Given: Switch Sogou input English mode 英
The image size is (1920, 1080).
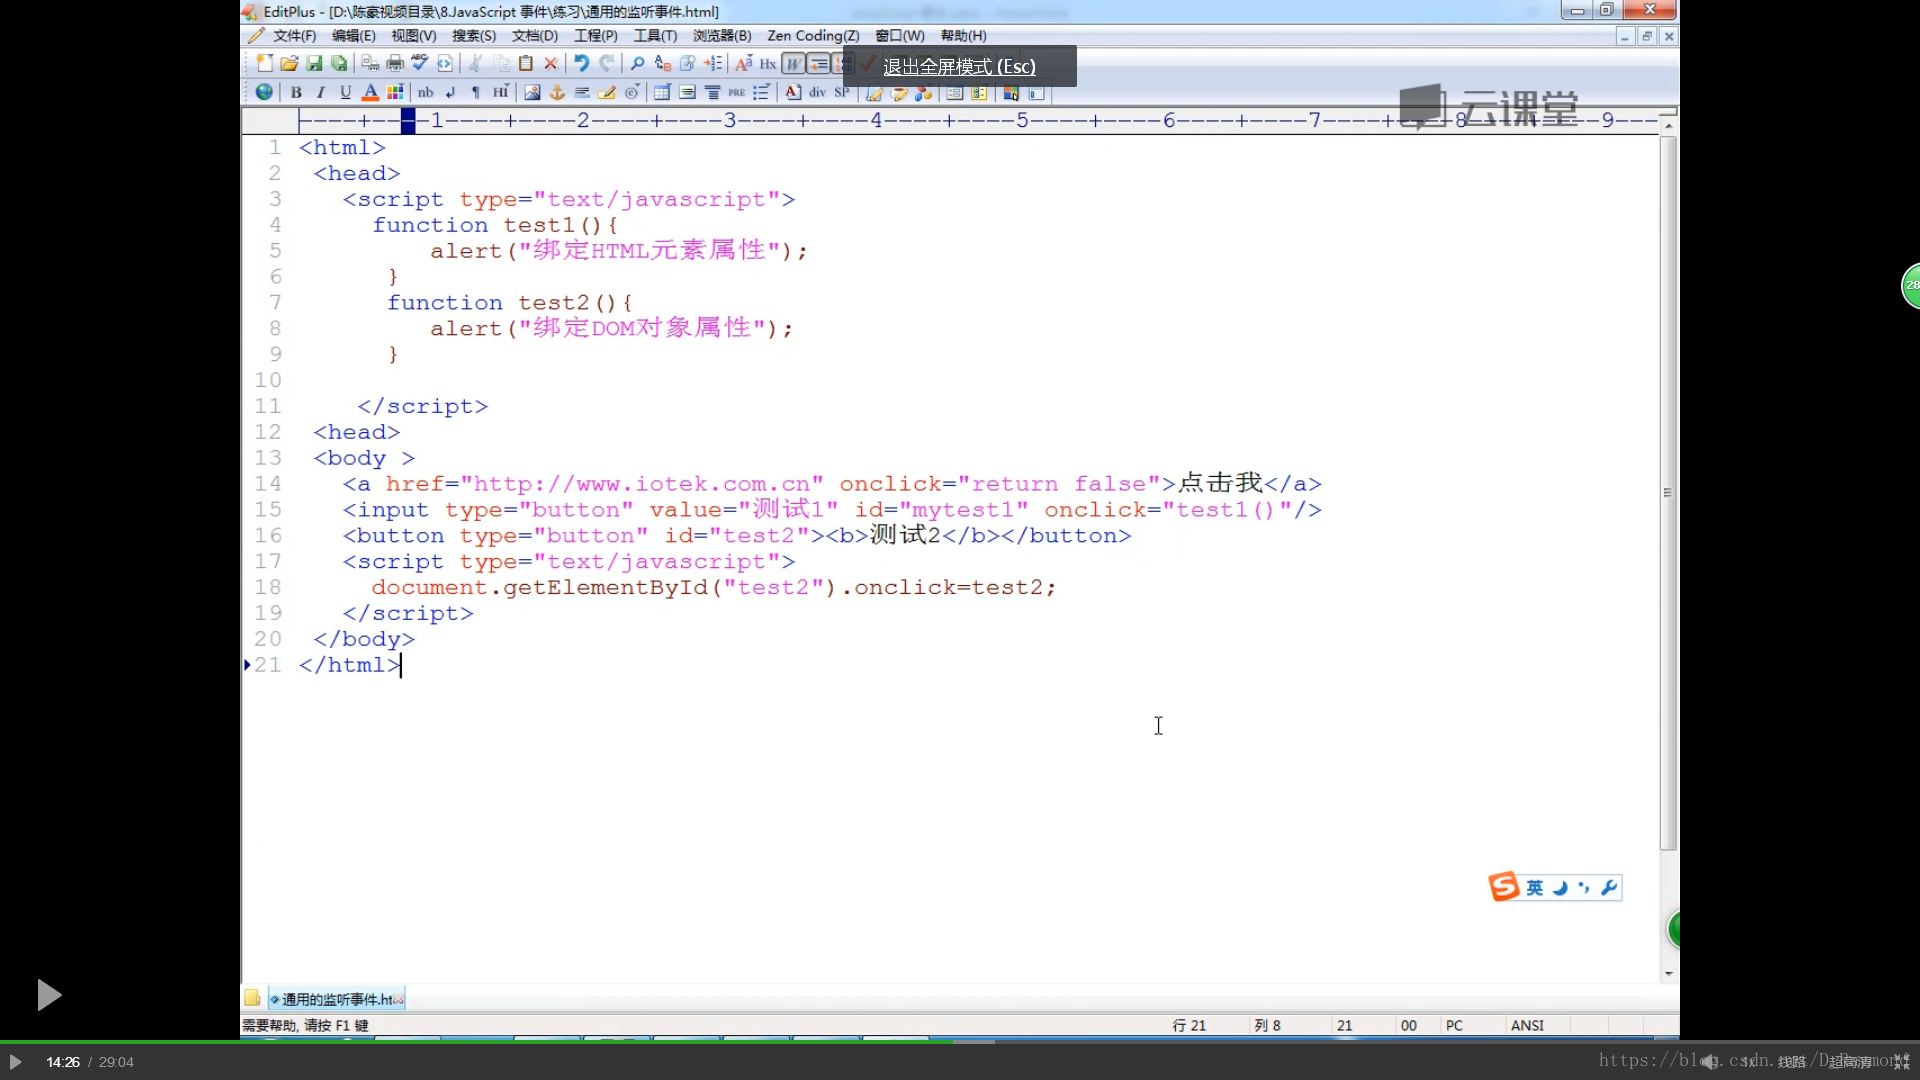Looking at the screenshot, I should tap(1535, 887).
